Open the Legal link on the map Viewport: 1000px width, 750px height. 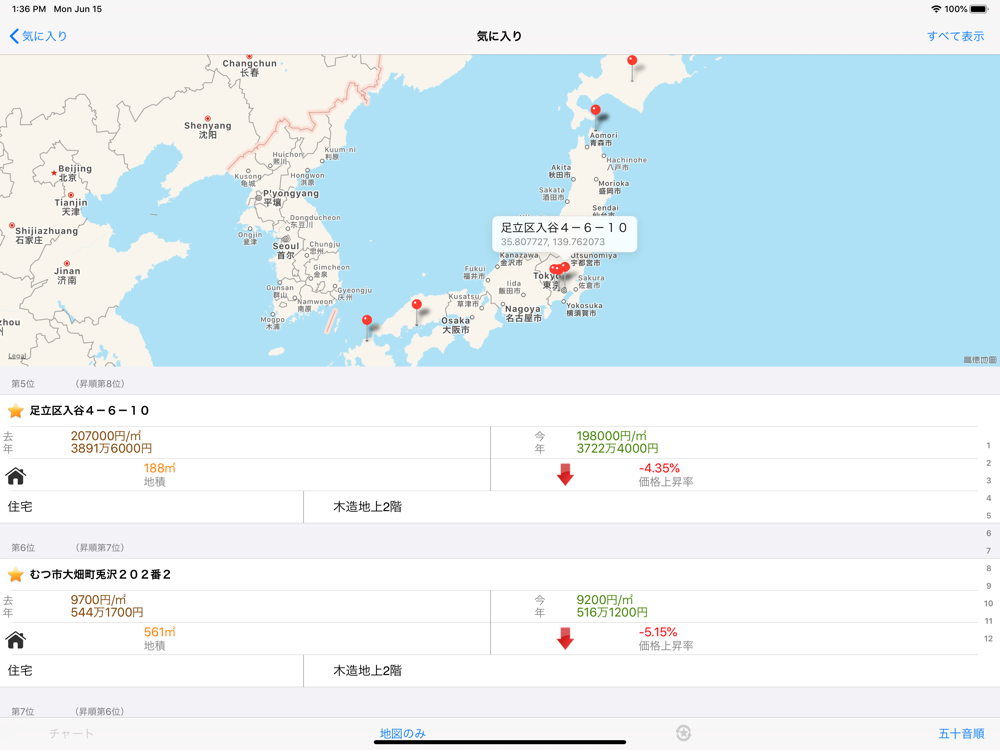tap(17, 356)
